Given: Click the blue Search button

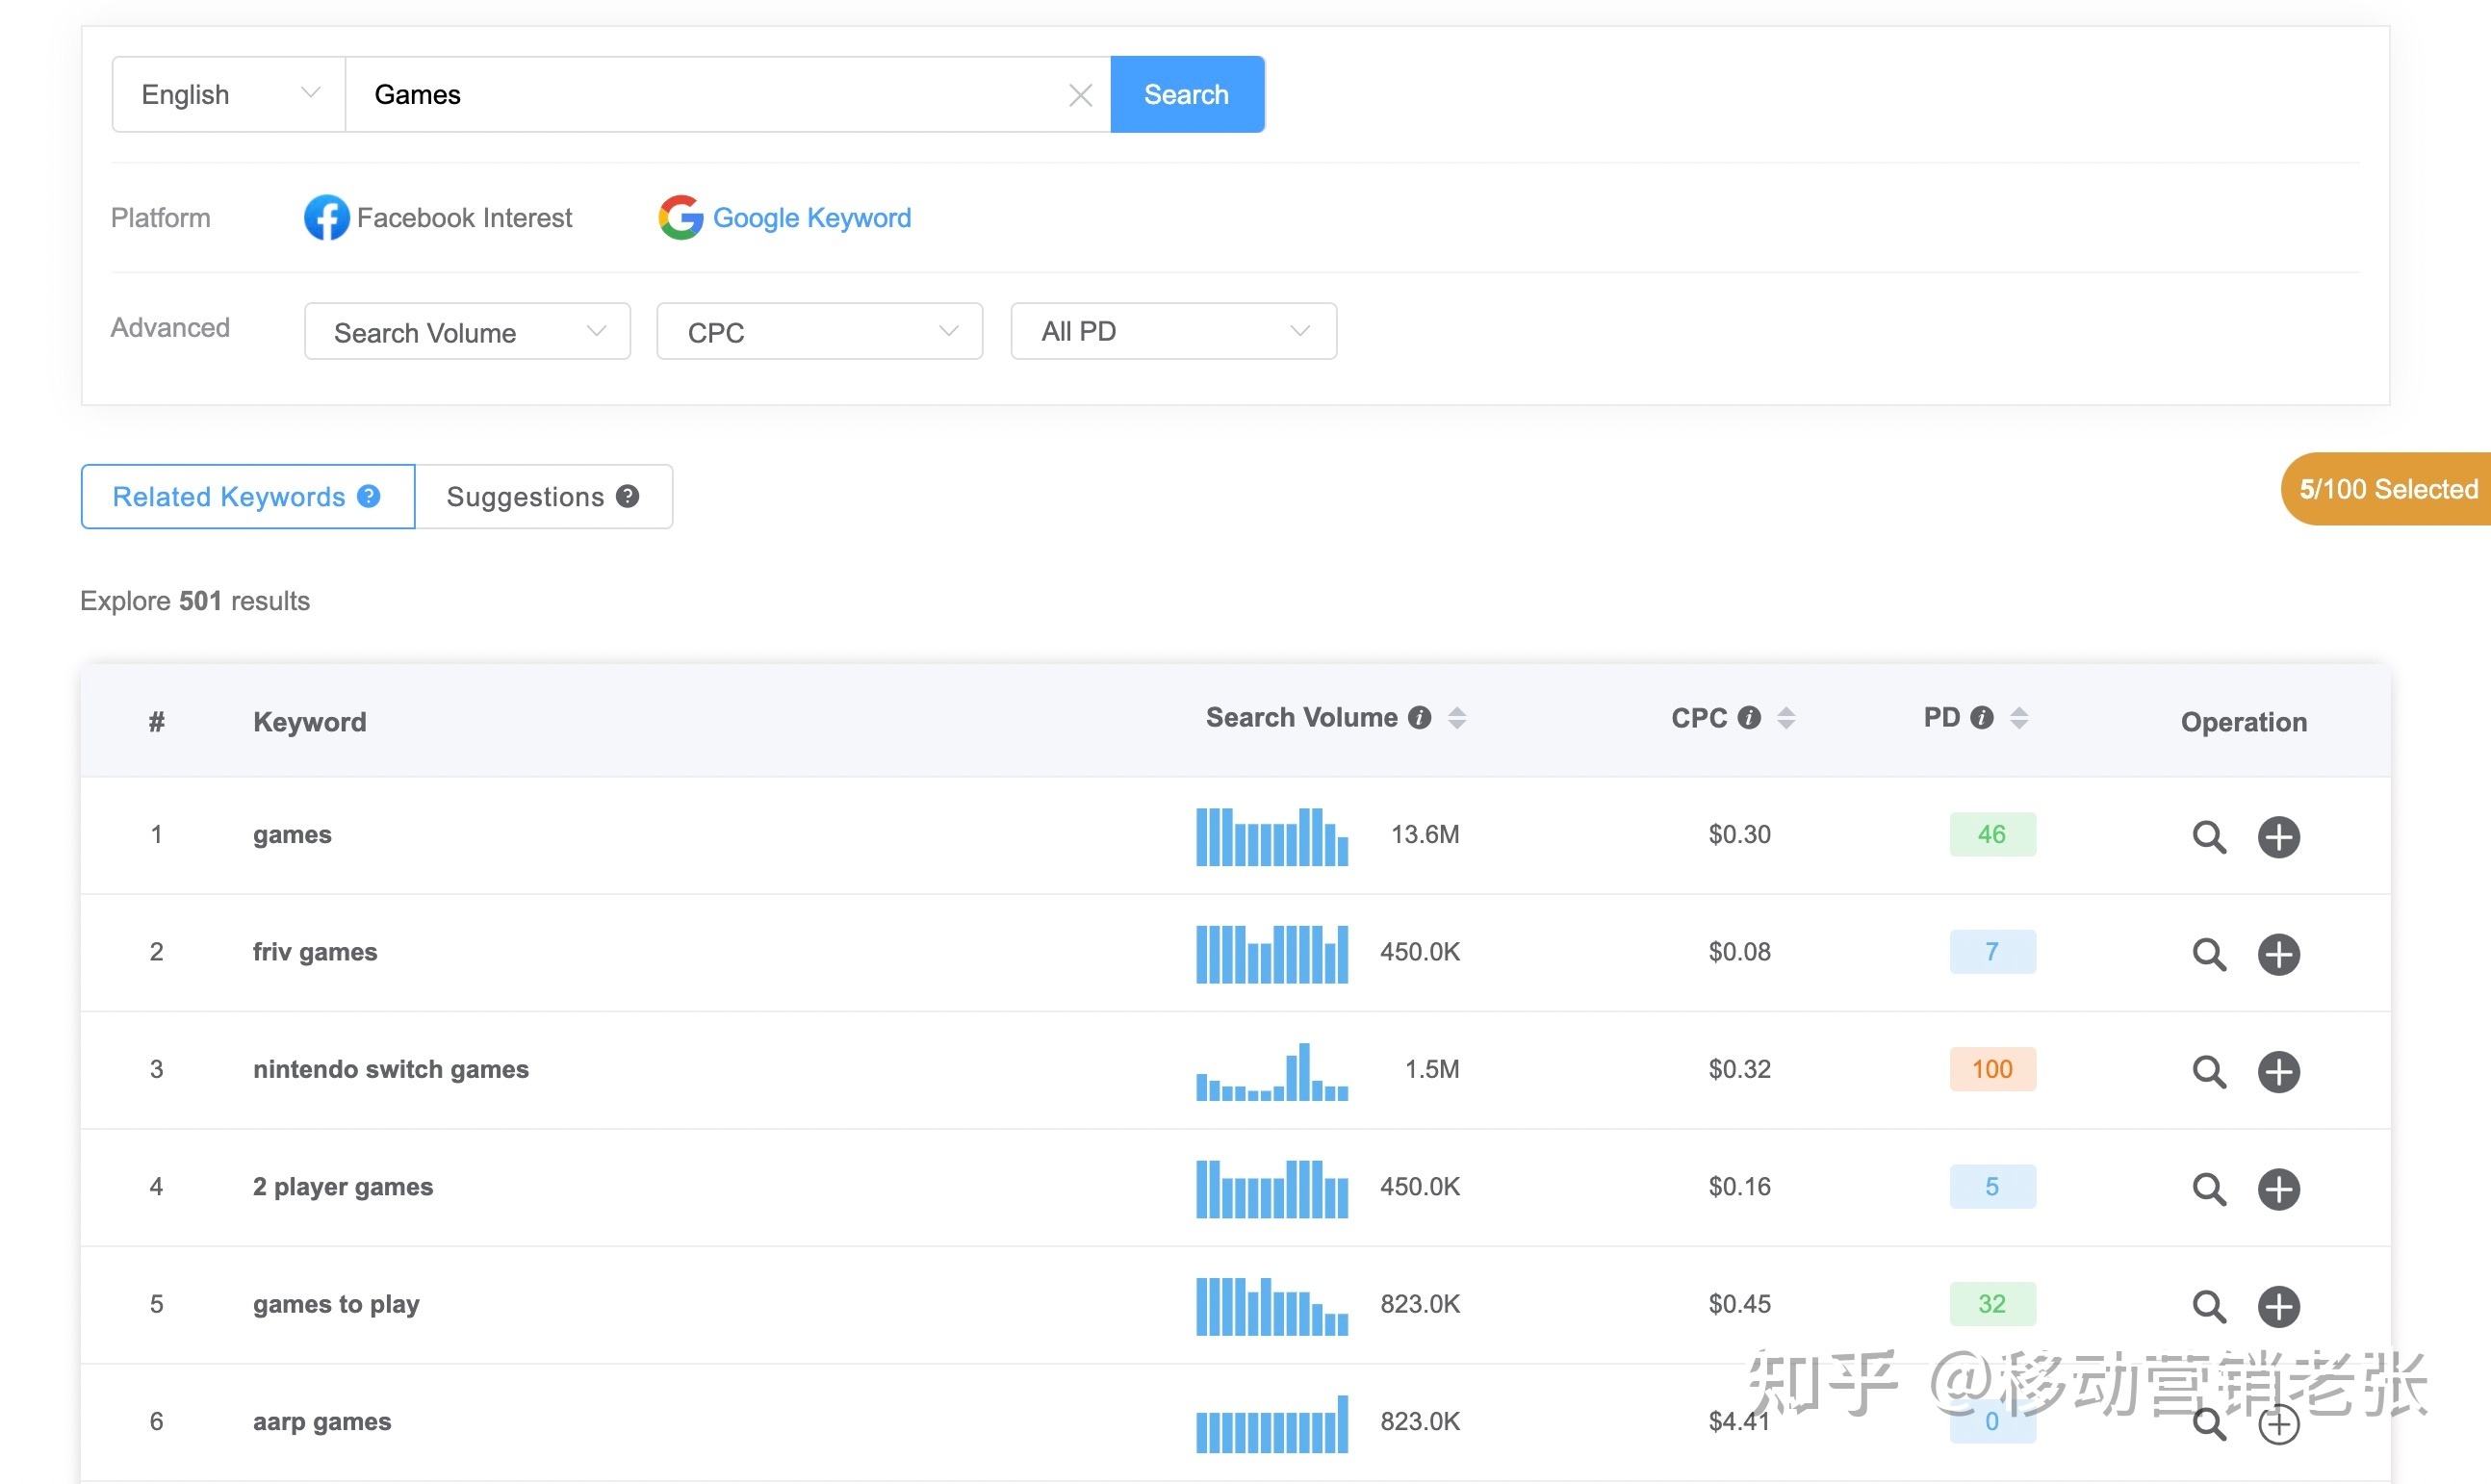Looking at the screenshot, I should pyautogui.click(x=1187, y=94).
